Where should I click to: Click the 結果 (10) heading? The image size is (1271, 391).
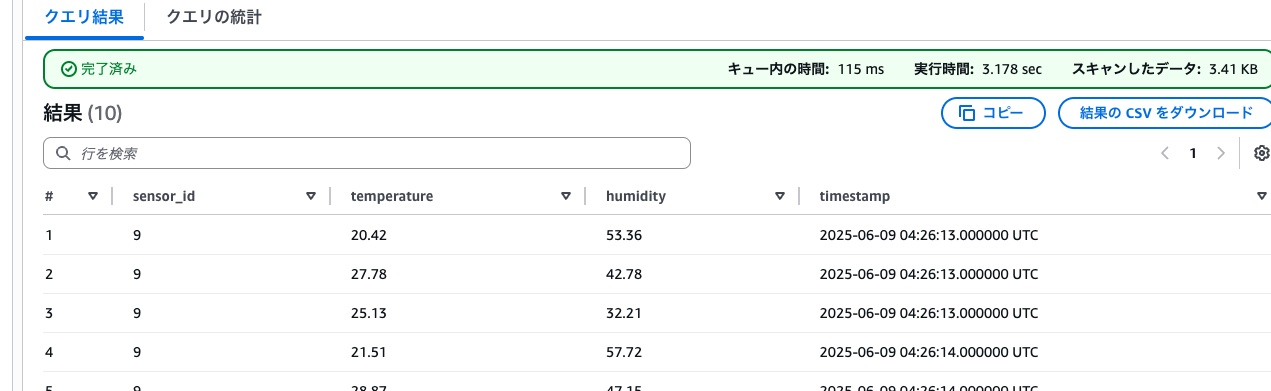[x=82, y=113]
